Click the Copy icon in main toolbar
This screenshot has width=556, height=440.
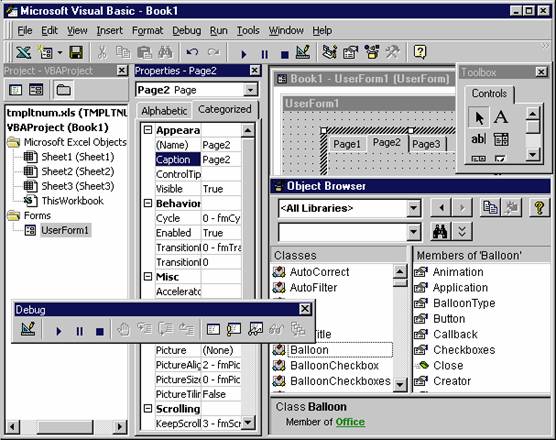tap(123, 53)
